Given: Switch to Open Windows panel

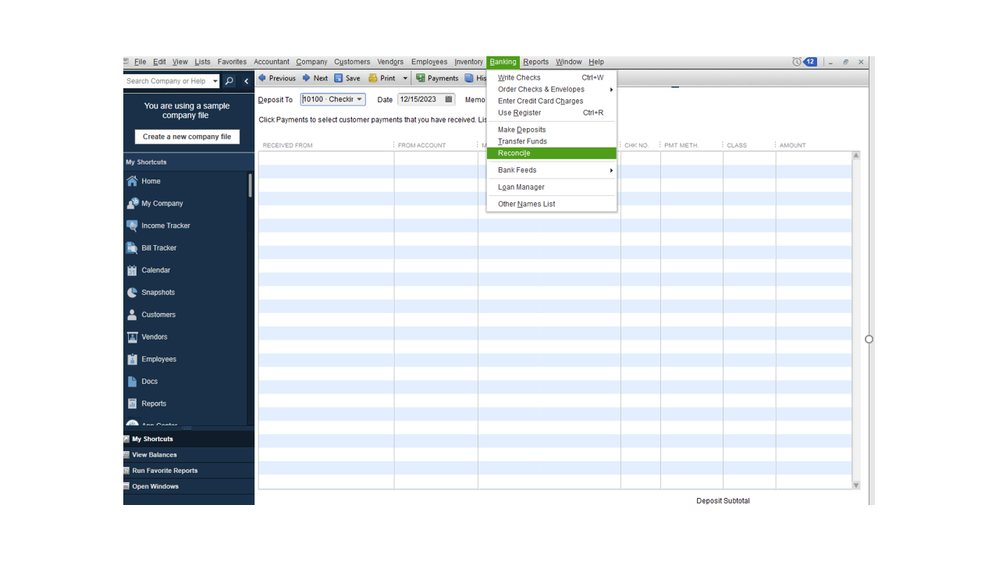Looking at the screenshot, I should [189, 487].
